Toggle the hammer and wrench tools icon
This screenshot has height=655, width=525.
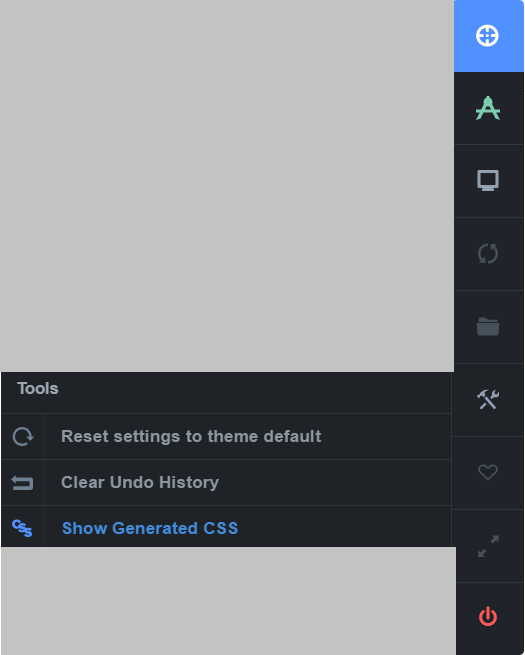tap(488, 399)
